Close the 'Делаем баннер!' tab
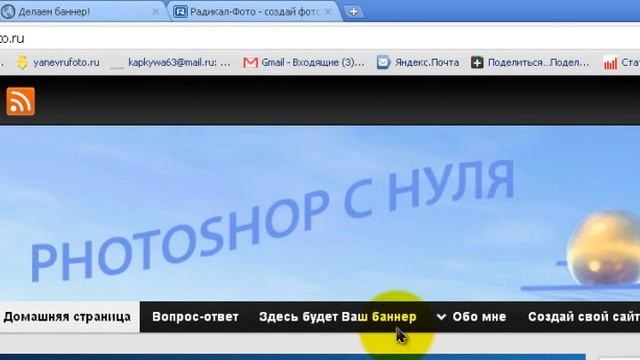This screenshot has height=360, width=640. 156,12
